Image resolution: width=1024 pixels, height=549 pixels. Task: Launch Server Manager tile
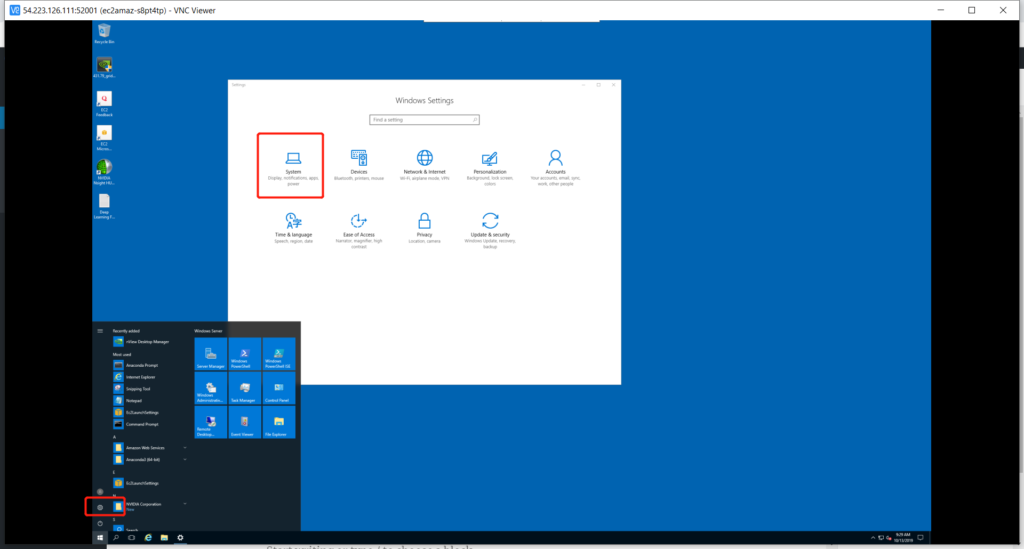tap(210, 354)
